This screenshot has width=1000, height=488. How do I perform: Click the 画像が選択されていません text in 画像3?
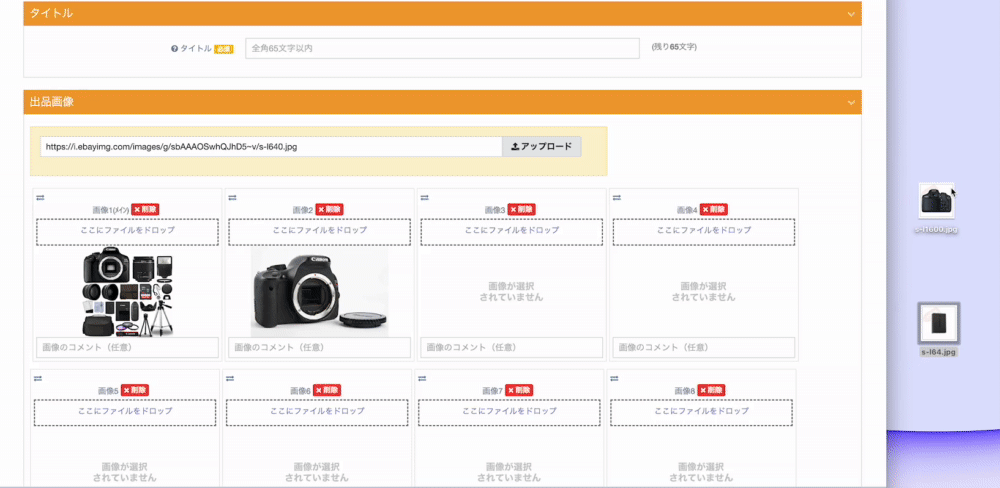click(x=512, y=292)
